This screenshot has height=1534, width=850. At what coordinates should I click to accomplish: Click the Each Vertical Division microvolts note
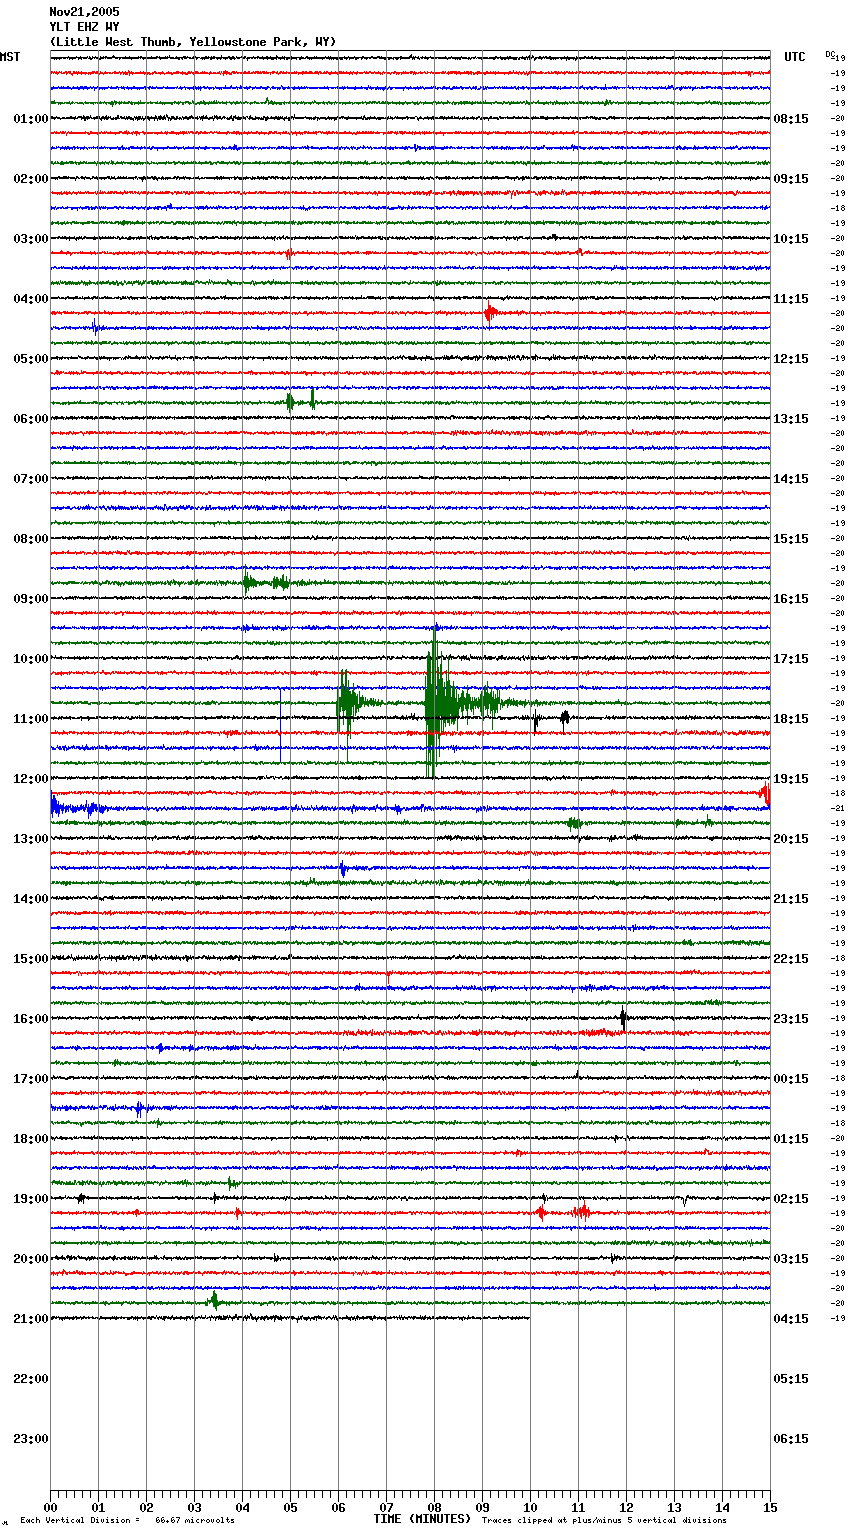(127, 1520)
